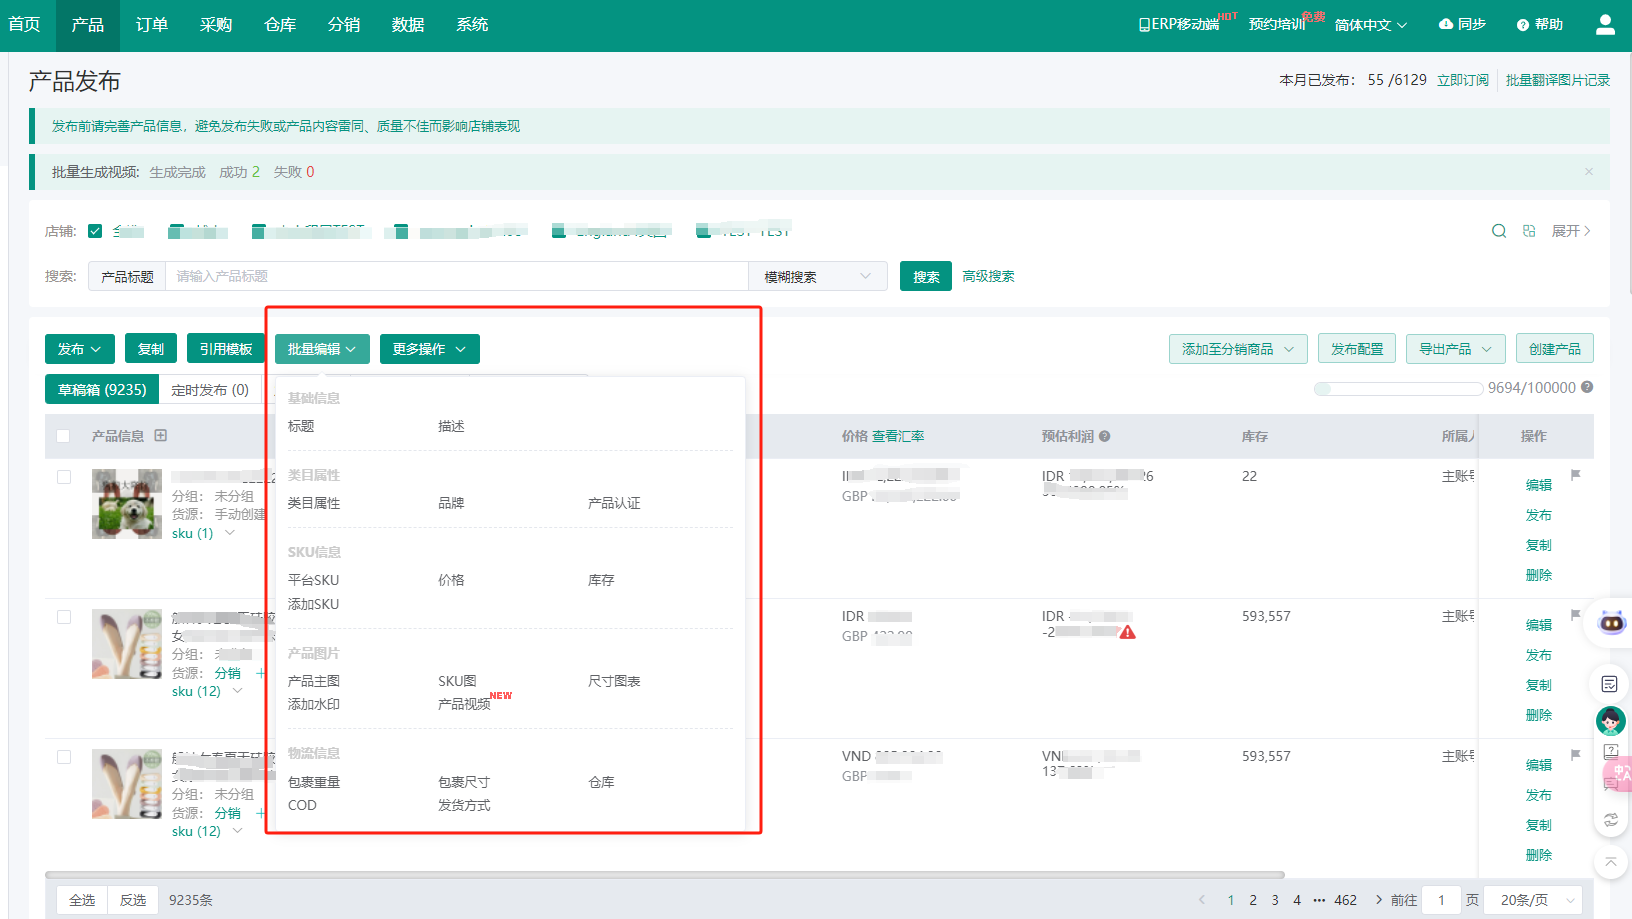Expand the 发布 dropdown button
1632x919 pixels.
click(x=80, y=349)
